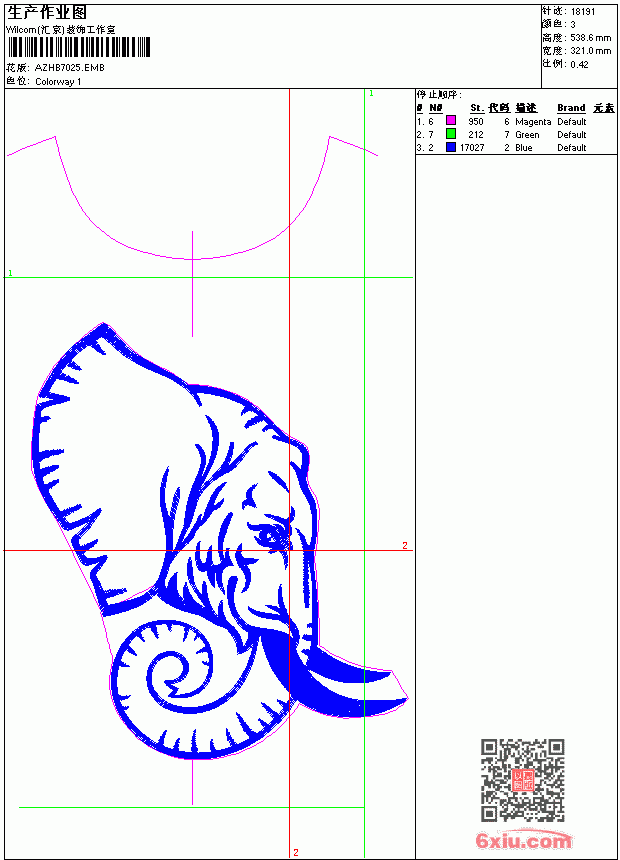
Task: Click the magenta color swatch in stop sequence
Action: tap(451, 120)
